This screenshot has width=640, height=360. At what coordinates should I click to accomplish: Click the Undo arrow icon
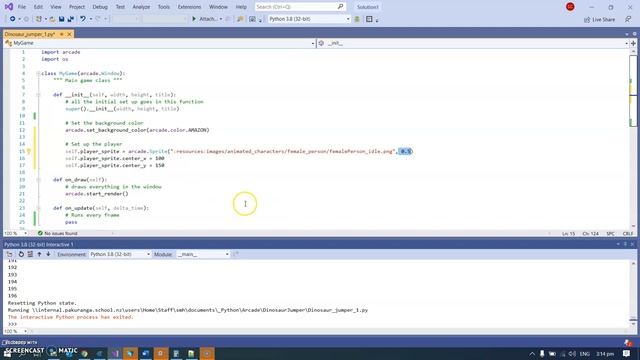(83, 19)
